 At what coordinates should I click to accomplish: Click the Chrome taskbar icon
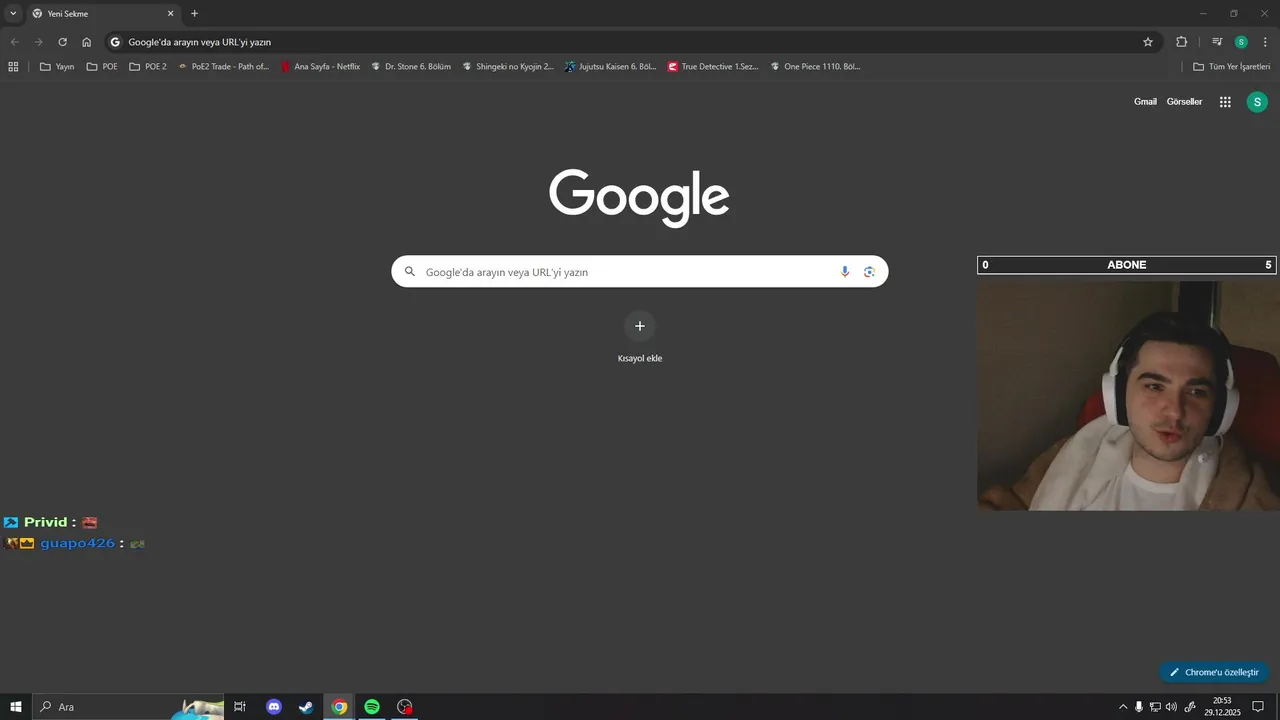[x=339, y=707]
